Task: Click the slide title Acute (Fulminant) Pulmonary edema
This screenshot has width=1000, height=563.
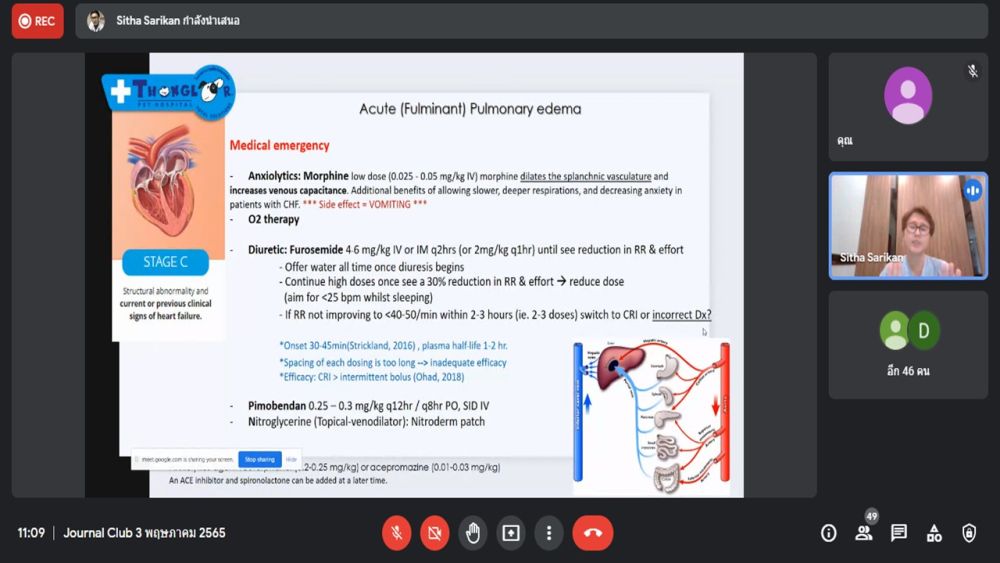Action: pos(470,109)
